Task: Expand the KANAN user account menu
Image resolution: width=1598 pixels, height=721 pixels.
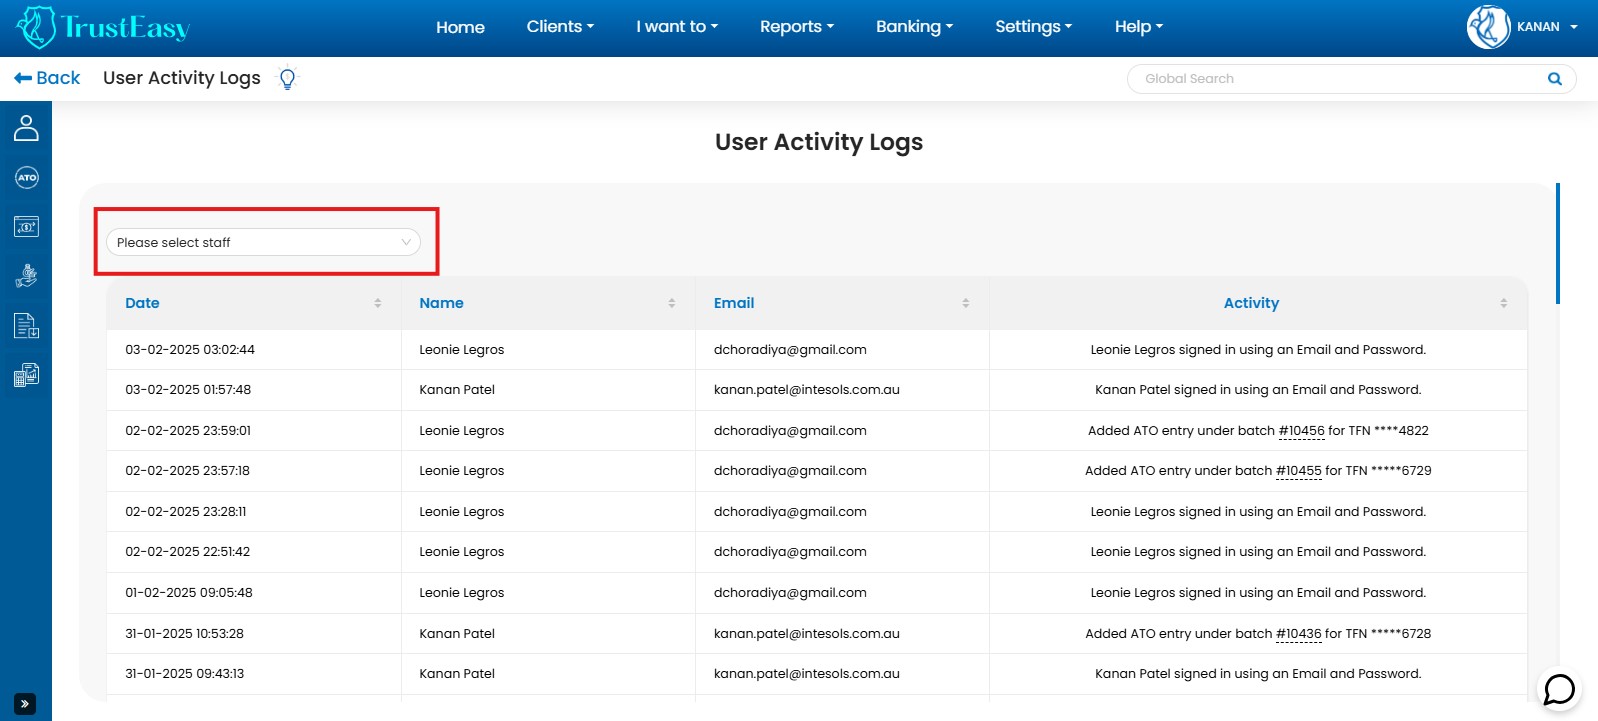Action: click(x=1523, y=27)
